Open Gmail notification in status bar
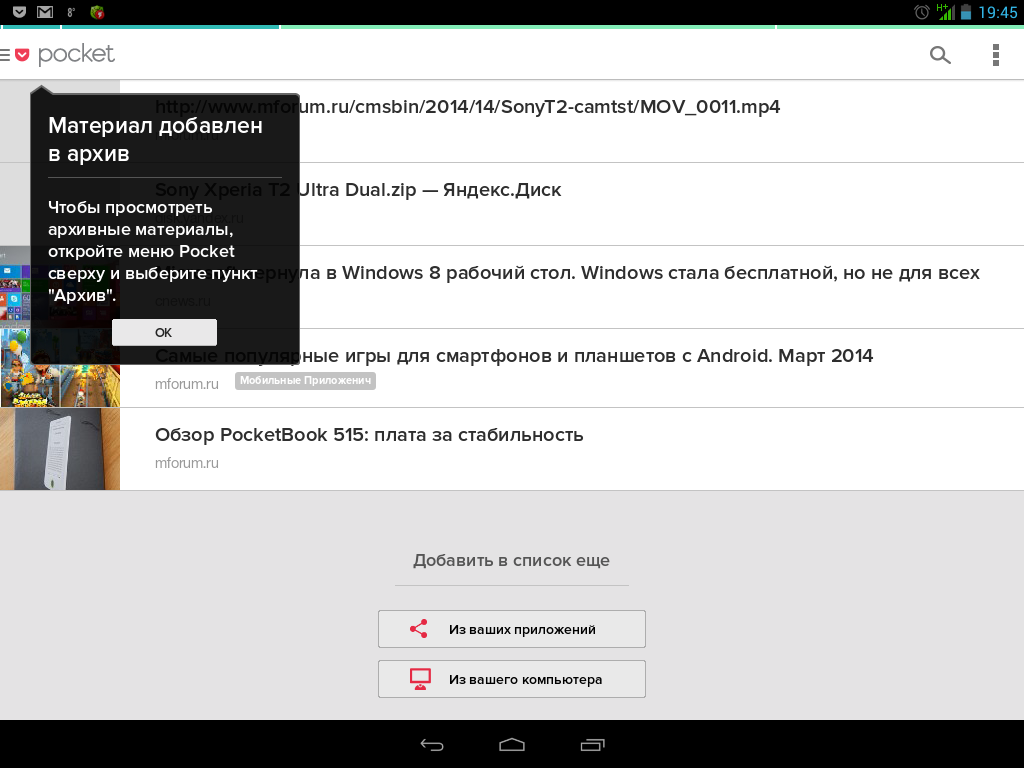 click(x=44, y=12)
